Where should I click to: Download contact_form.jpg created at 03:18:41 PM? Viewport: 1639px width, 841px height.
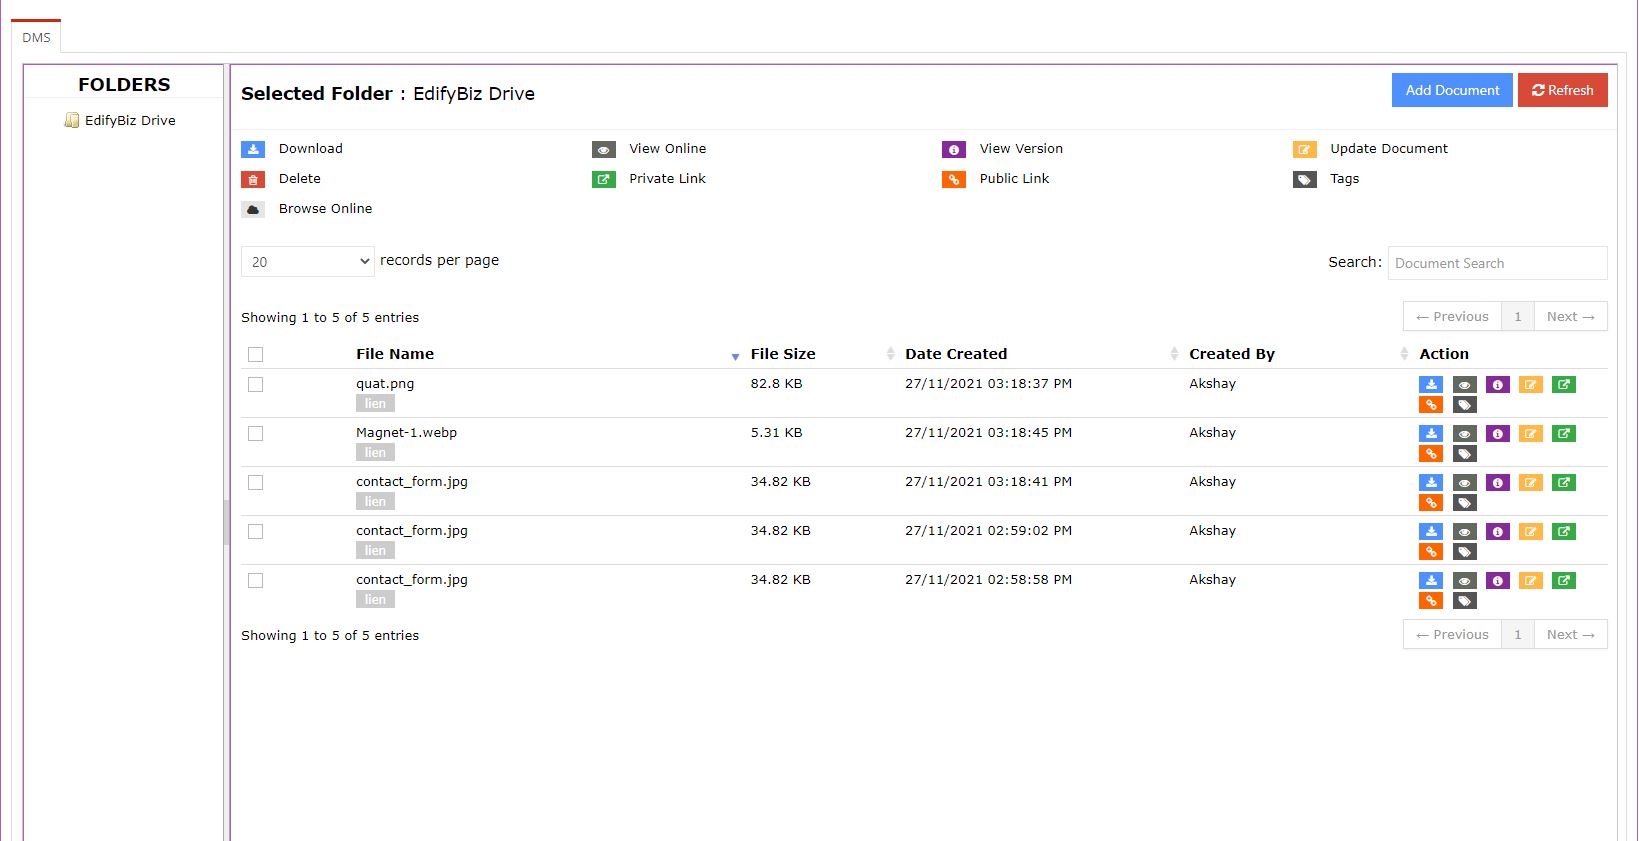(1431, 482)
